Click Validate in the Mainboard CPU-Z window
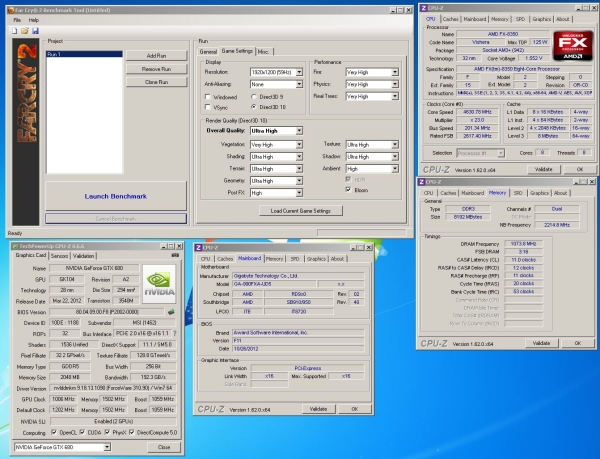 (318, 409)
